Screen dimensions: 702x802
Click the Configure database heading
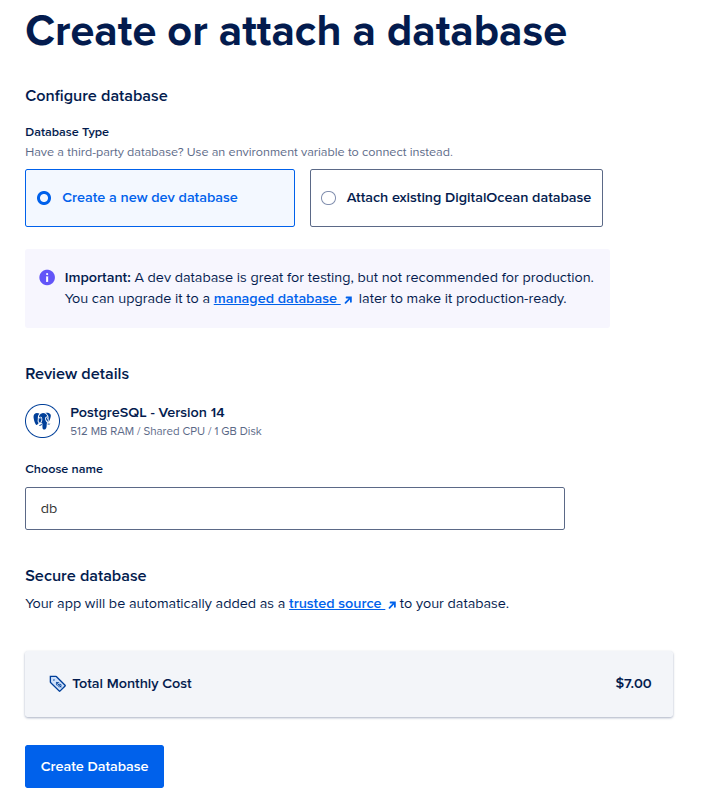[96, 96]
